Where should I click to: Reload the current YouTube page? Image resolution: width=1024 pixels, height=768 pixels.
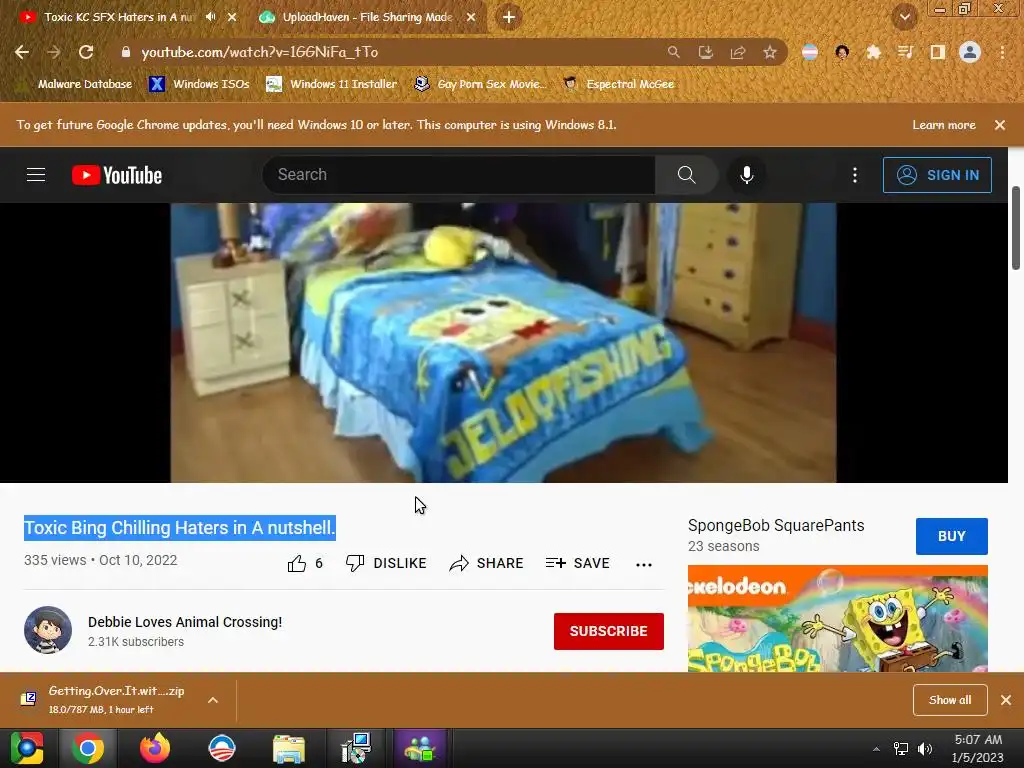point(86,52)
